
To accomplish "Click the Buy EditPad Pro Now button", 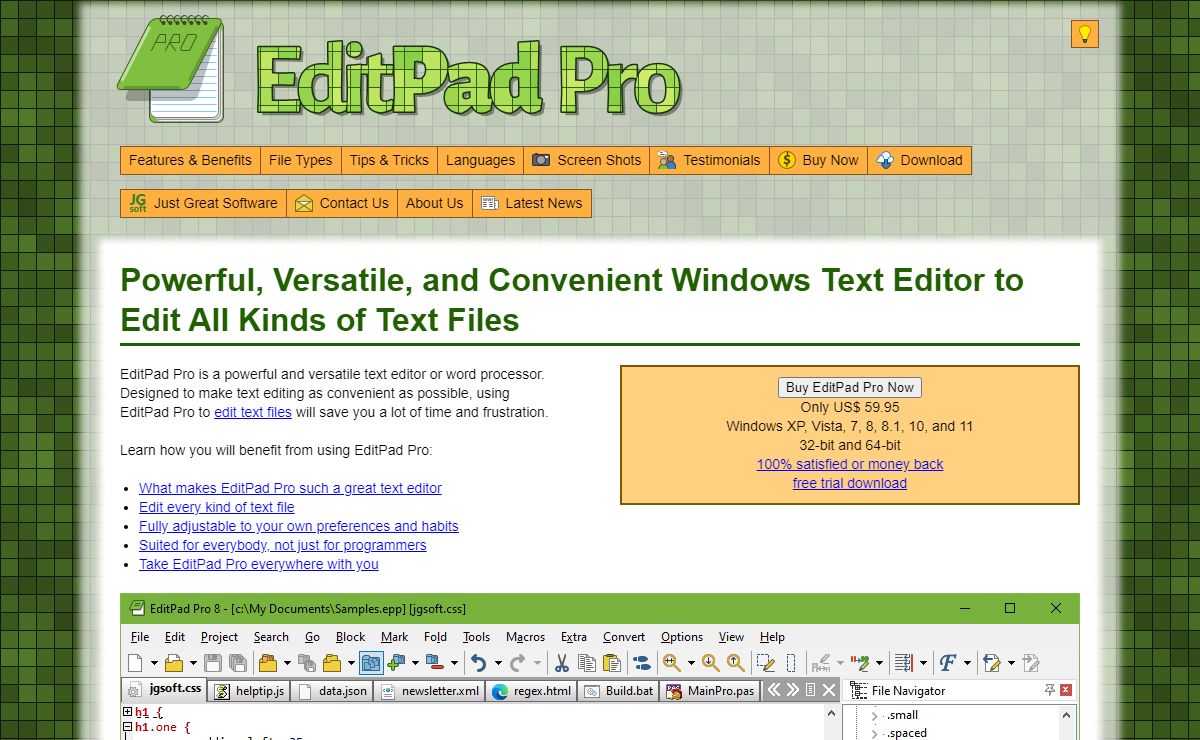I will 850,387.
